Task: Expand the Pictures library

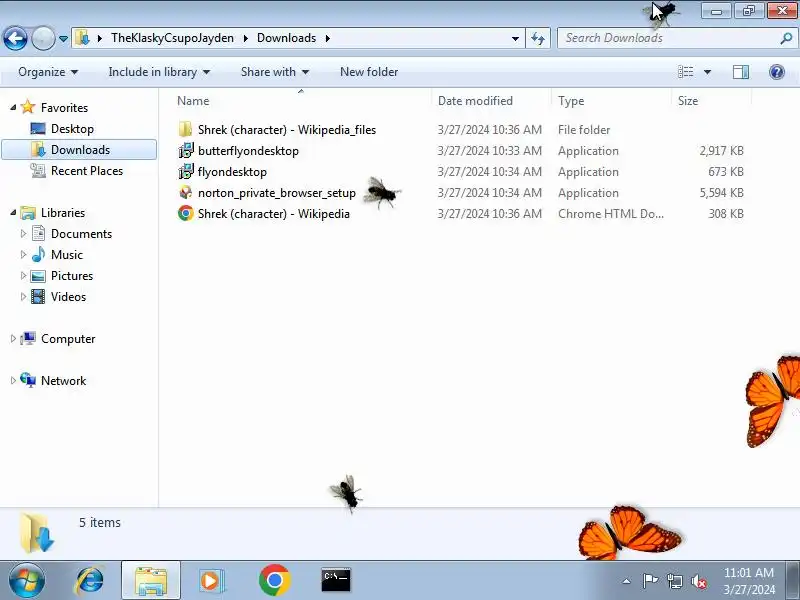Action: pos(23,275)
